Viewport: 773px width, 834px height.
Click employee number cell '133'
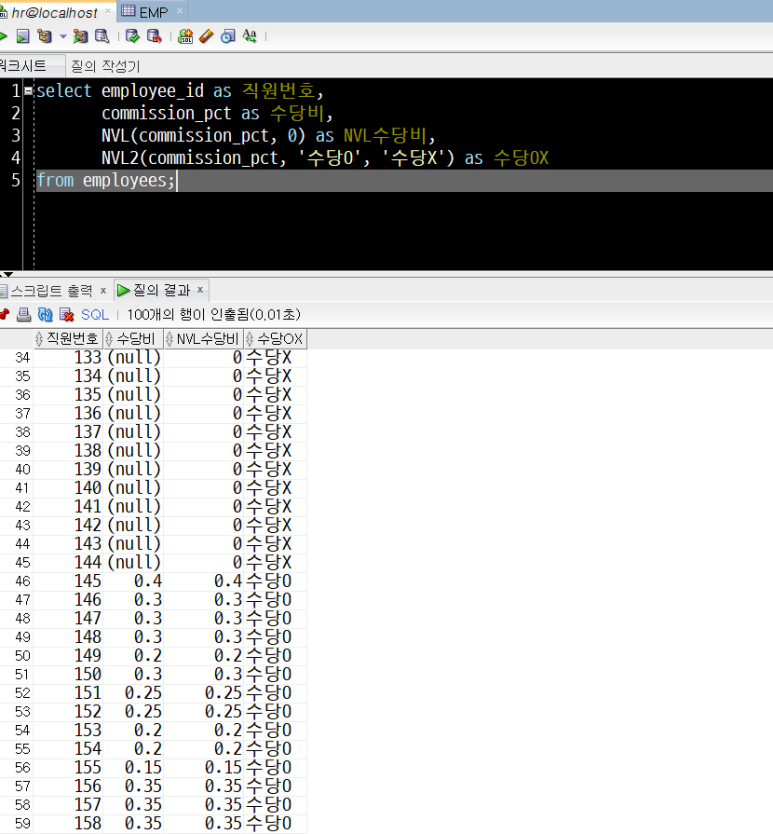click(x=68, y=357)
